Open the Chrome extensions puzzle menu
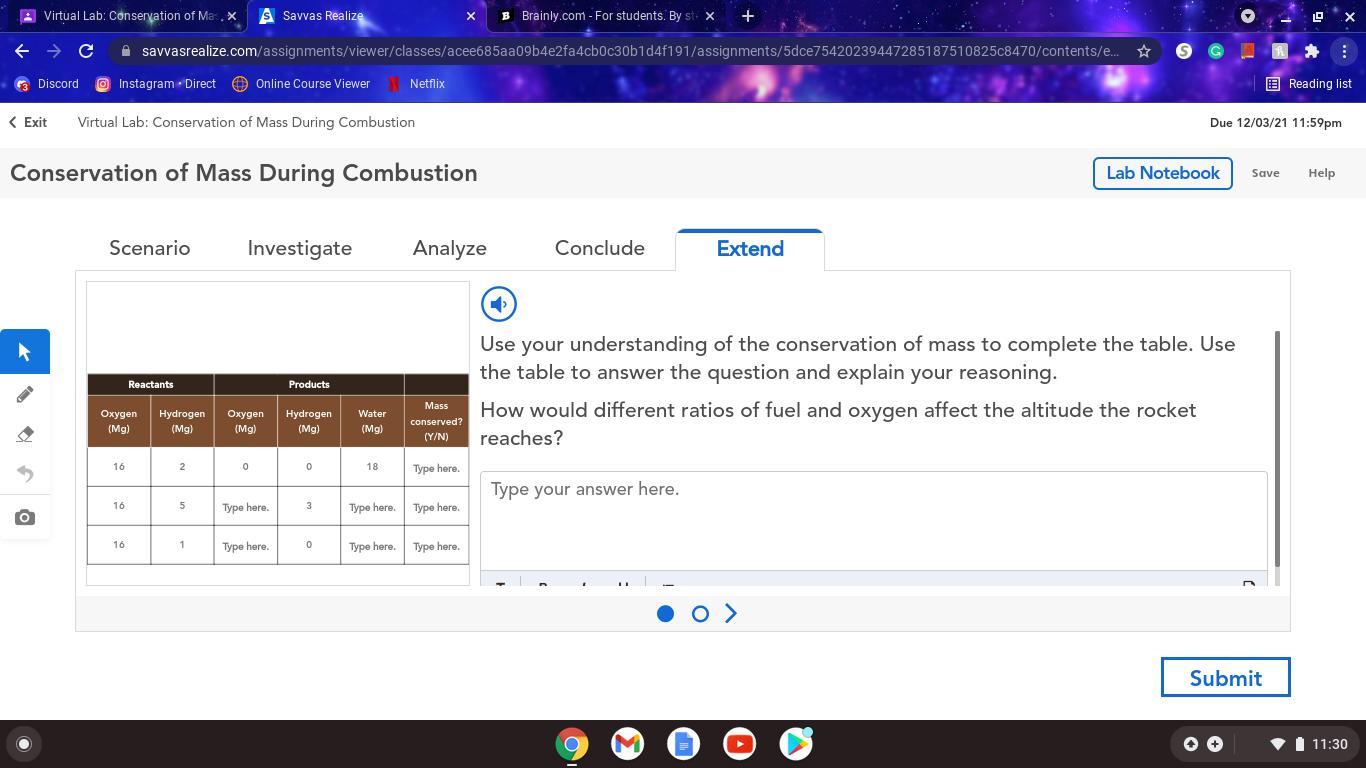 pos(1312,51)
